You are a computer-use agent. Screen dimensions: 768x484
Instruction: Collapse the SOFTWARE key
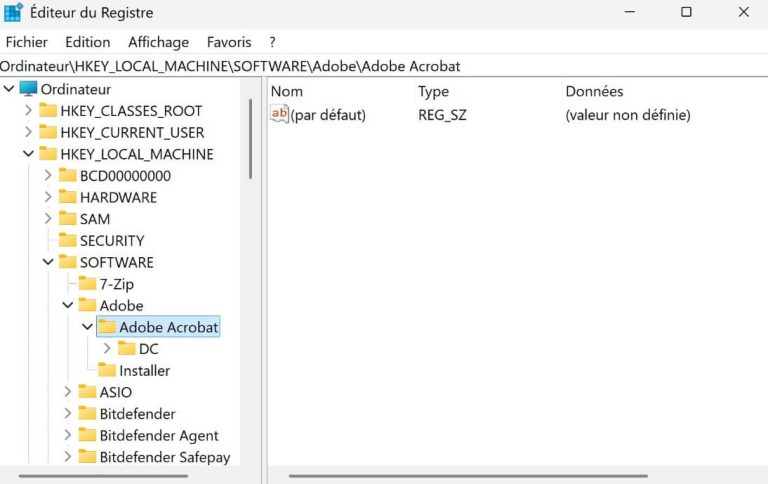coord(48,262)
